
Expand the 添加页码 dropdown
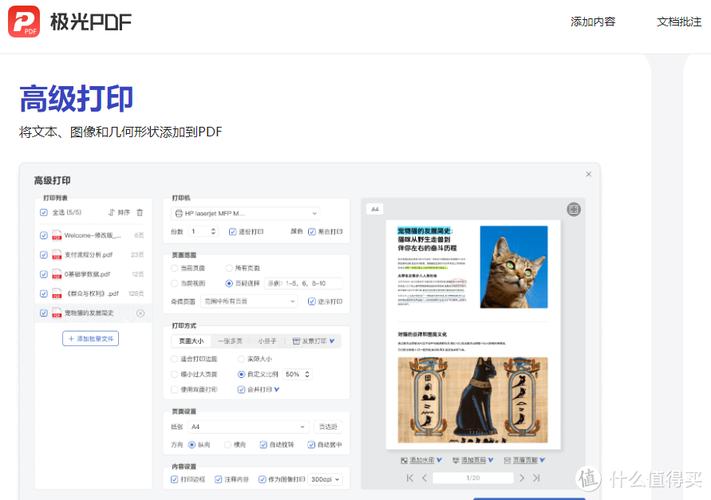pyautogui.click(x=491, y=460)
